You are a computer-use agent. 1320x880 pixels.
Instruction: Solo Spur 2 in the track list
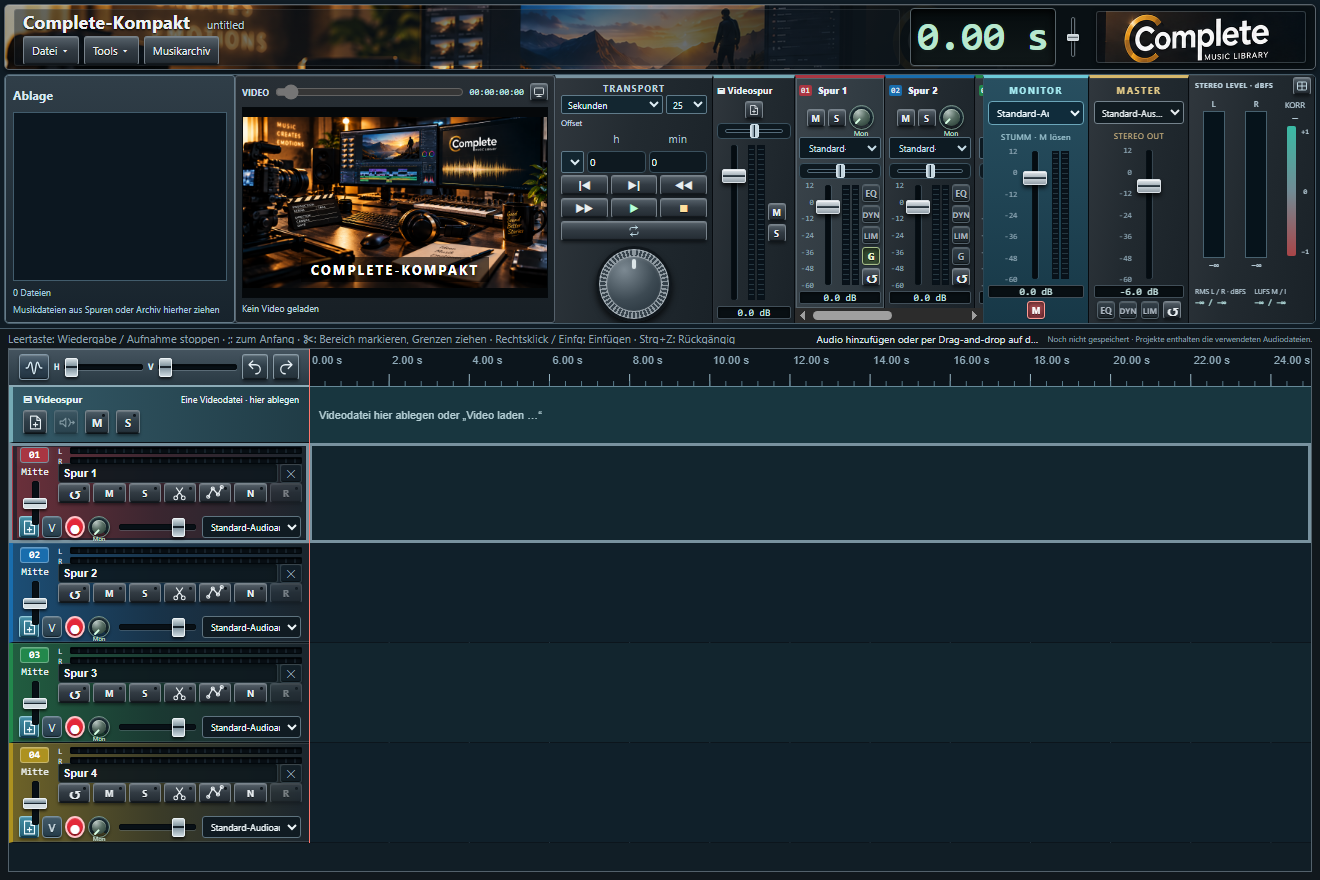click(x=144, y=593)
